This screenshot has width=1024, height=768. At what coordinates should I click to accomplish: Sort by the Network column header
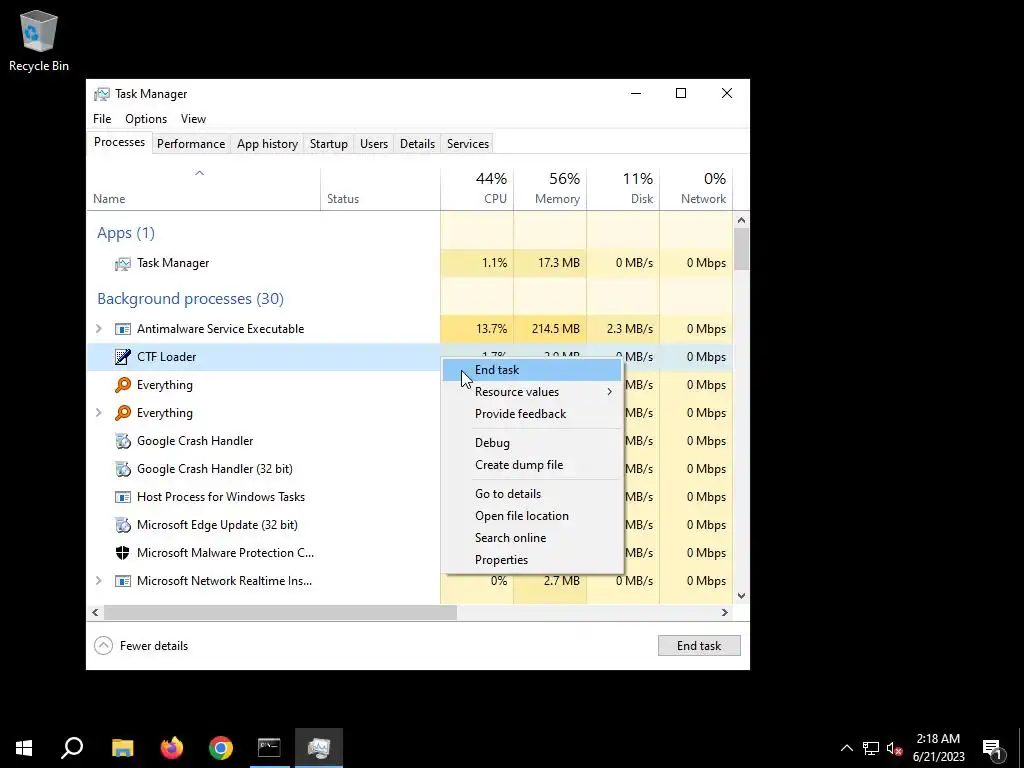(x=696, y=189)
